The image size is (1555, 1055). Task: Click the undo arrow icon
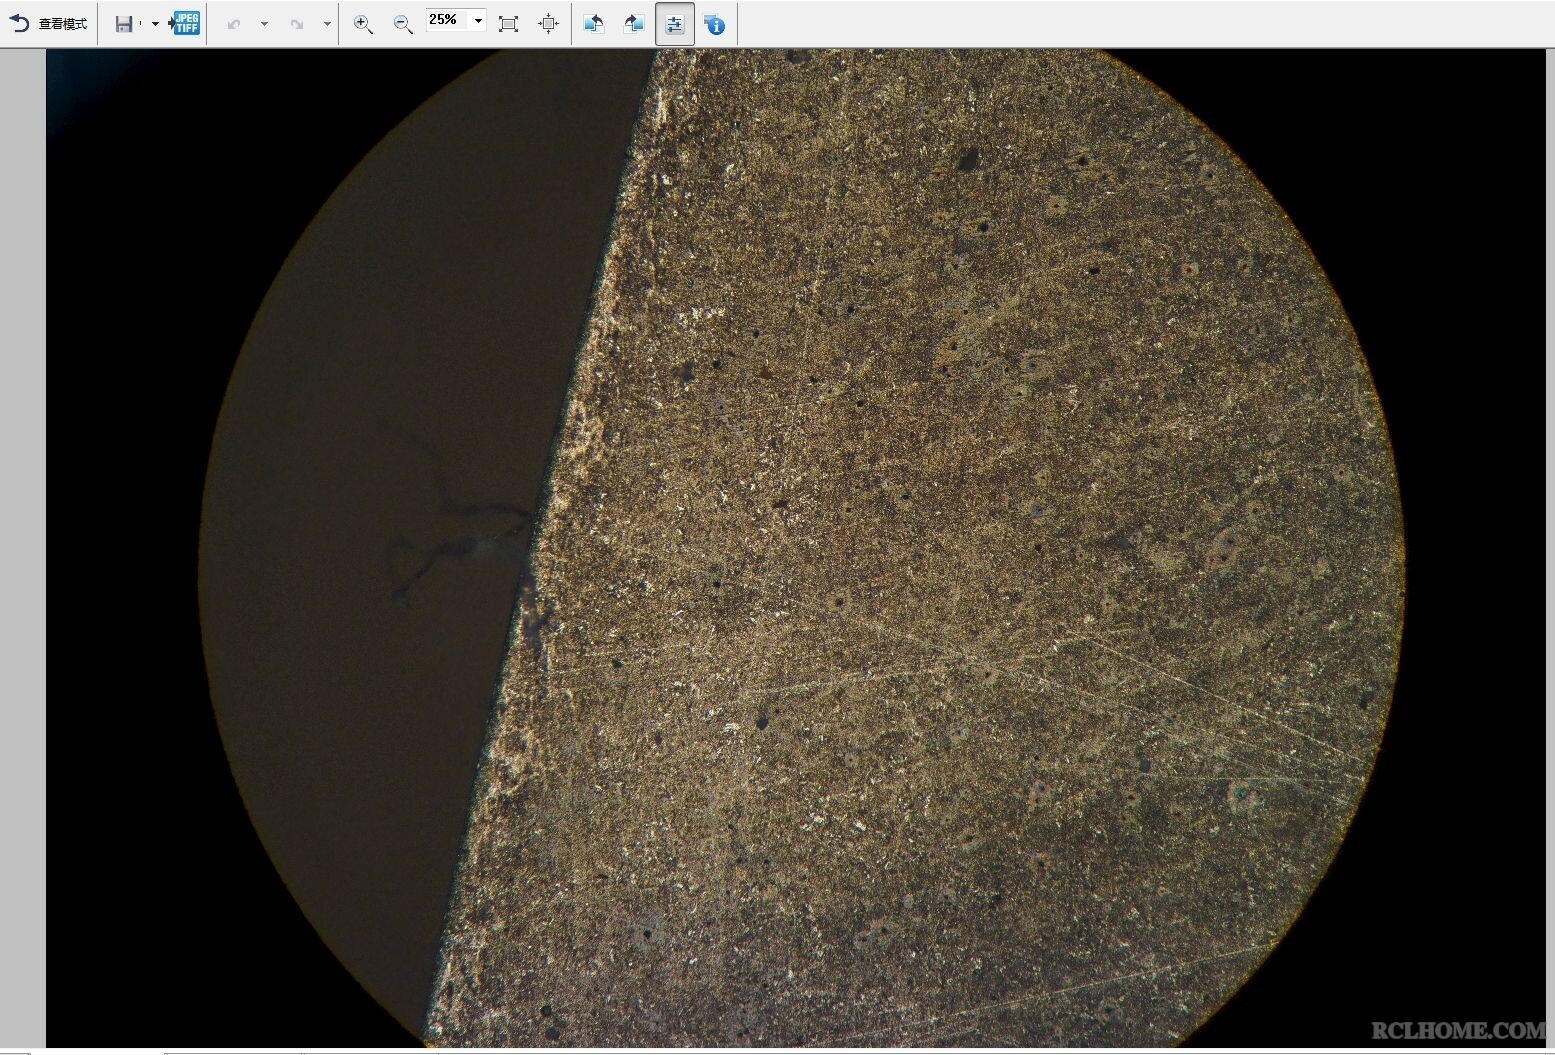234,24
